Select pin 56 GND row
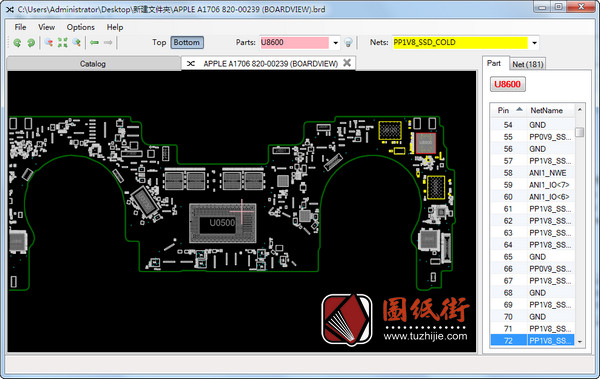 pos(533,149)
